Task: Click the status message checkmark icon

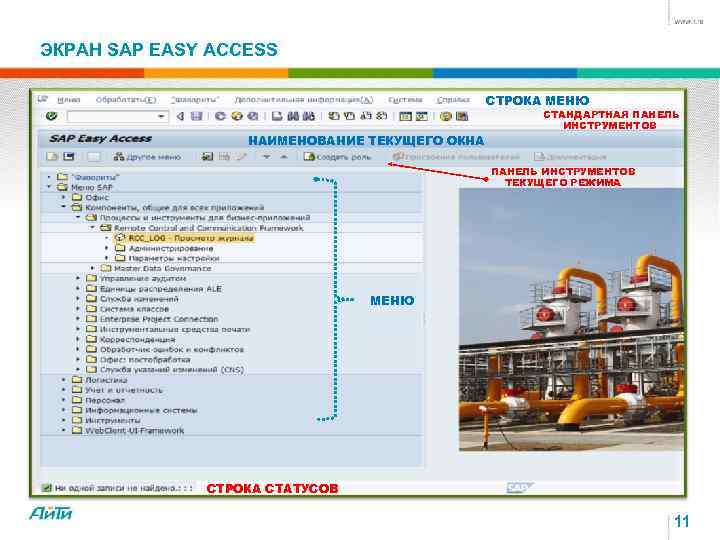Action: [x=46, y=488]
